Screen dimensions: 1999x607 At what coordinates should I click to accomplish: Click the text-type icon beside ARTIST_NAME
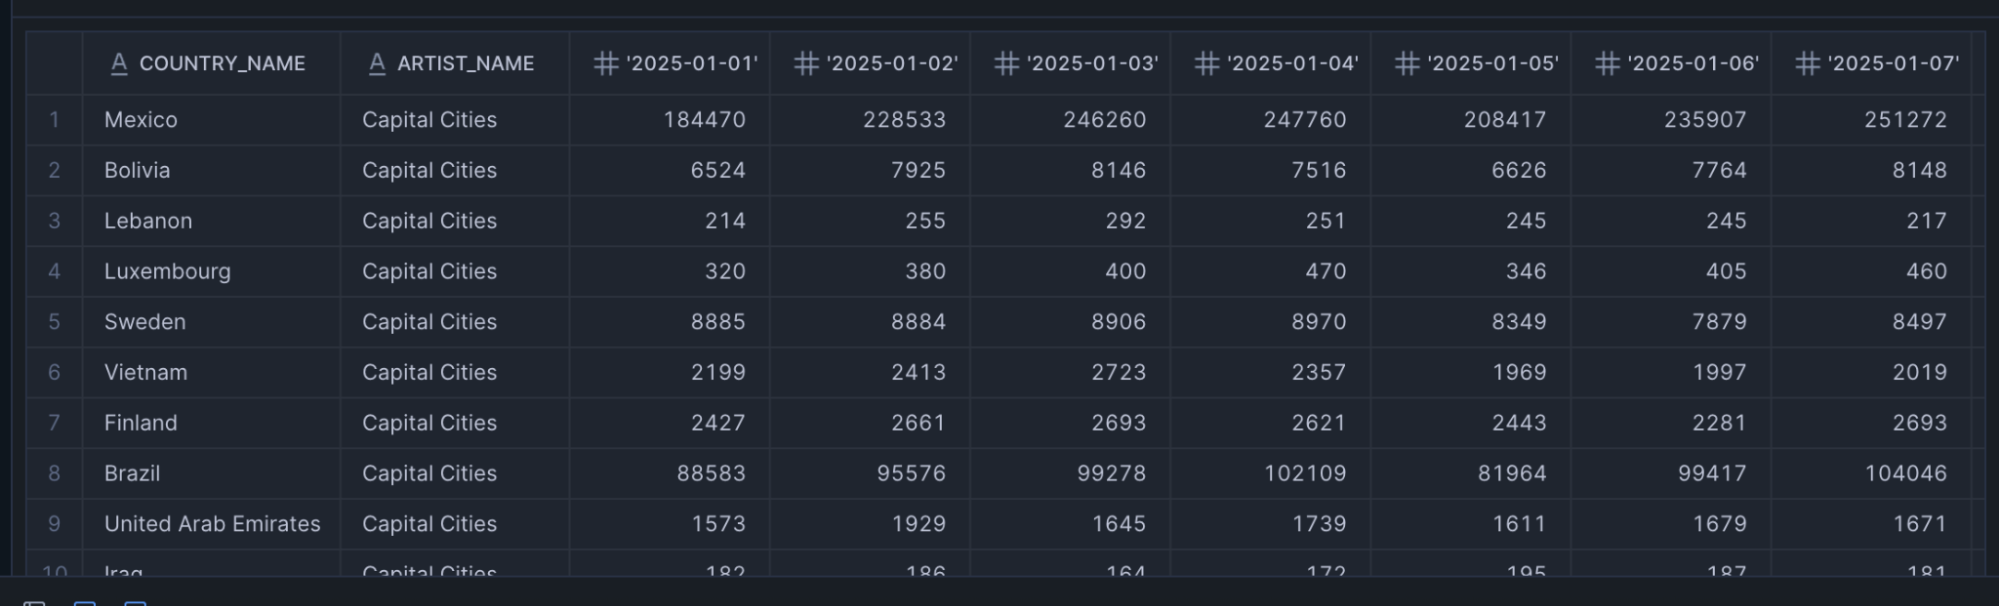click(x=377, y=64)
